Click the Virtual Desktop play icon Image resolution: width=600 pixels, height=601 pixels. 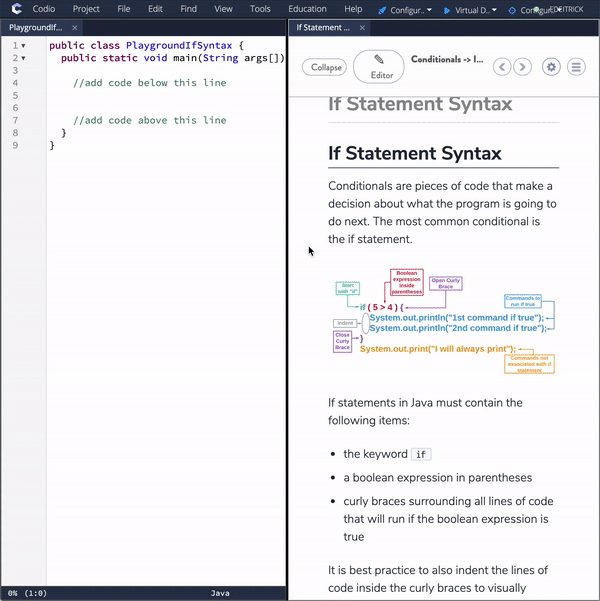click(x=447, y=11)
